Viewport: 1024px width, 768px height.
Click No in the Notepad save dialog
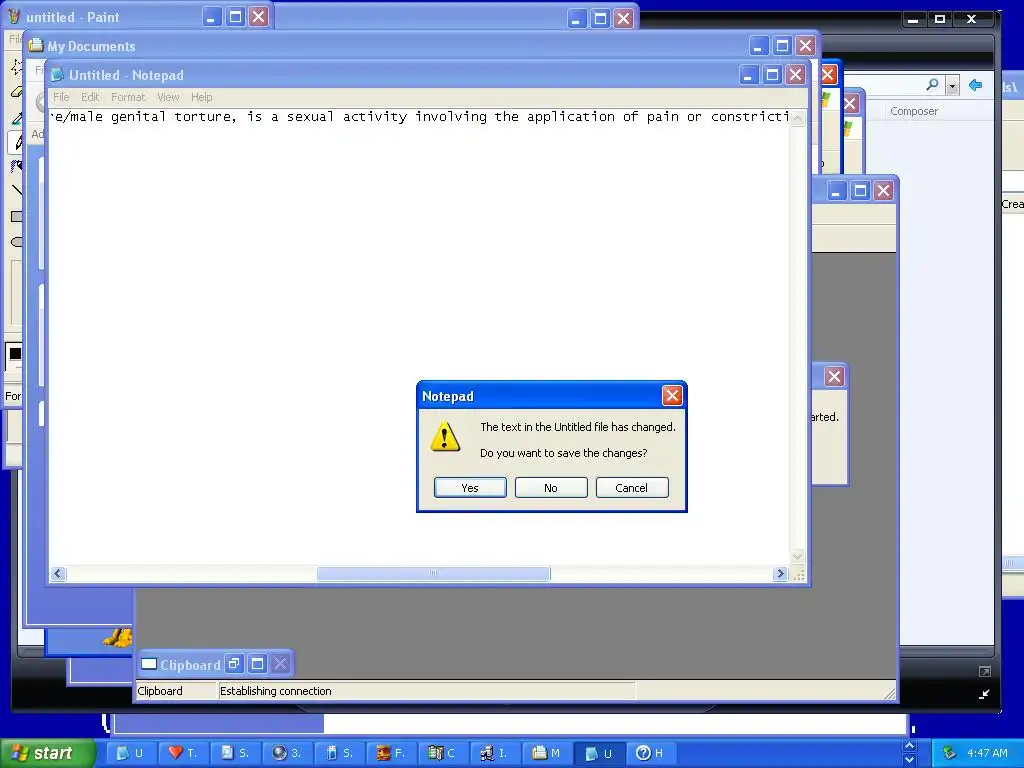[551, 488]
